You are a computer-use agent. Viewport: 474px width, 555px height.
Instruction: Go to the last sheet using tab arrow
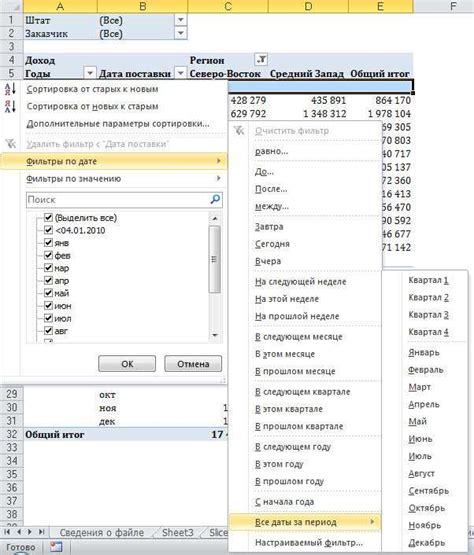pos(41,532)
